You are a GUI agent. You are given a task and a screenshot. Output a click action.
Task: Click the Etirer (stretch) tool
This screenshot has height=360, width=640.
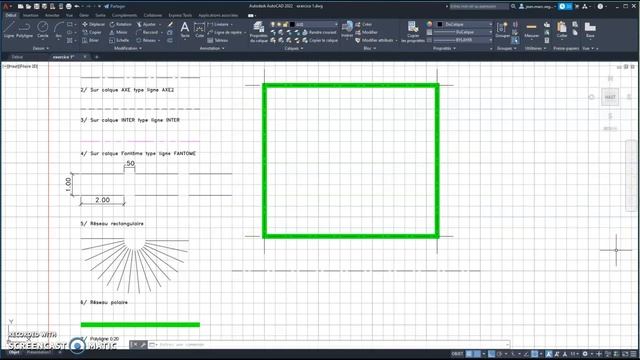click(x=91, y=40)
